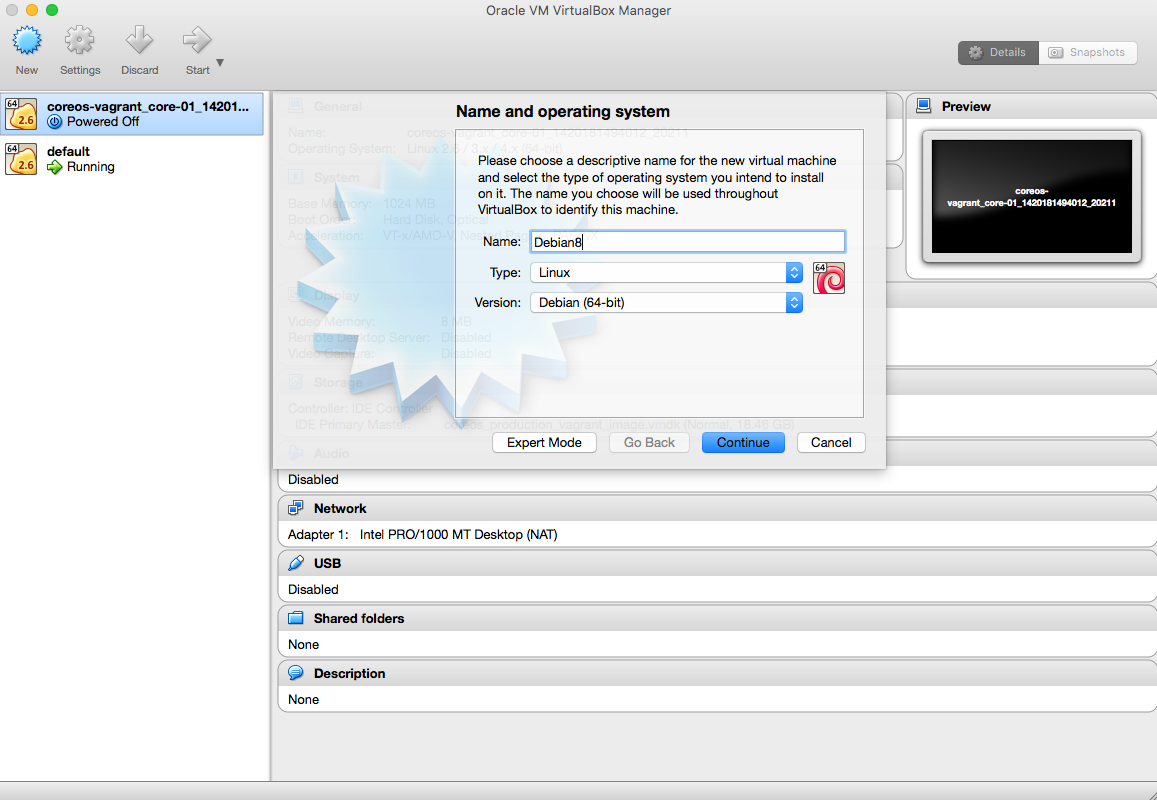Click the Description speech bubble icon
1157x800 pixels.
296,672
